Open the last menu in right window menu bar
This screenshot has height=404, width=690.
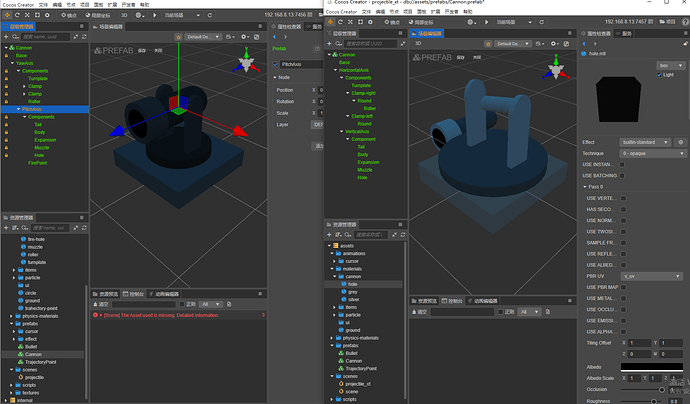click(x=468, y=11)
